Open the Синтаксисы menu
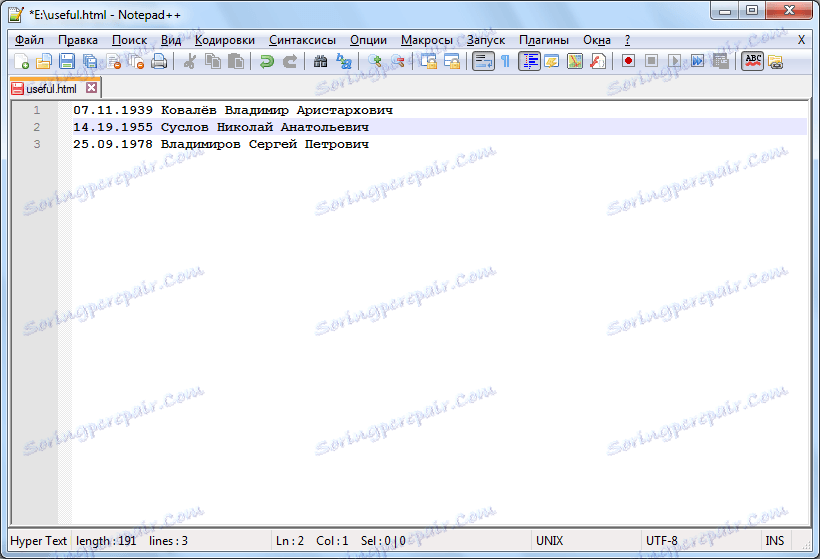820x559 pixels. (x=302, y=40)
